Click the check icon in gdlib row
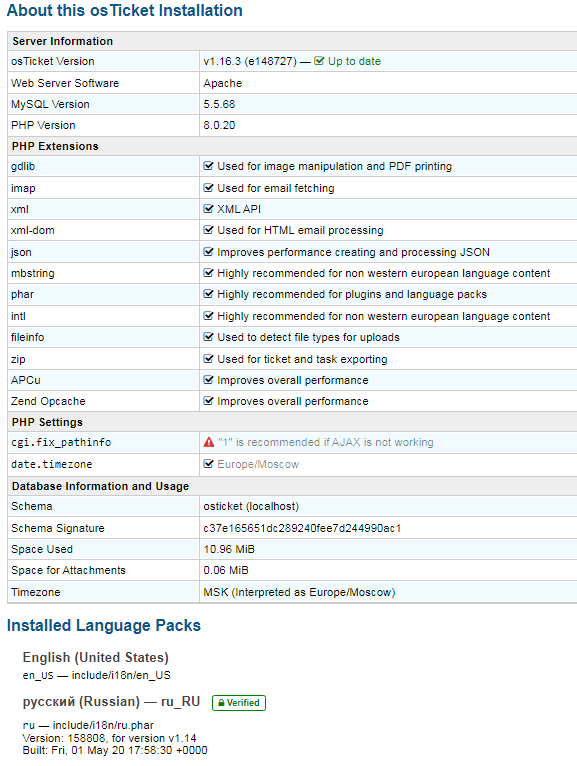Screen dimensions: 577x766 click(x=208, y=166)
